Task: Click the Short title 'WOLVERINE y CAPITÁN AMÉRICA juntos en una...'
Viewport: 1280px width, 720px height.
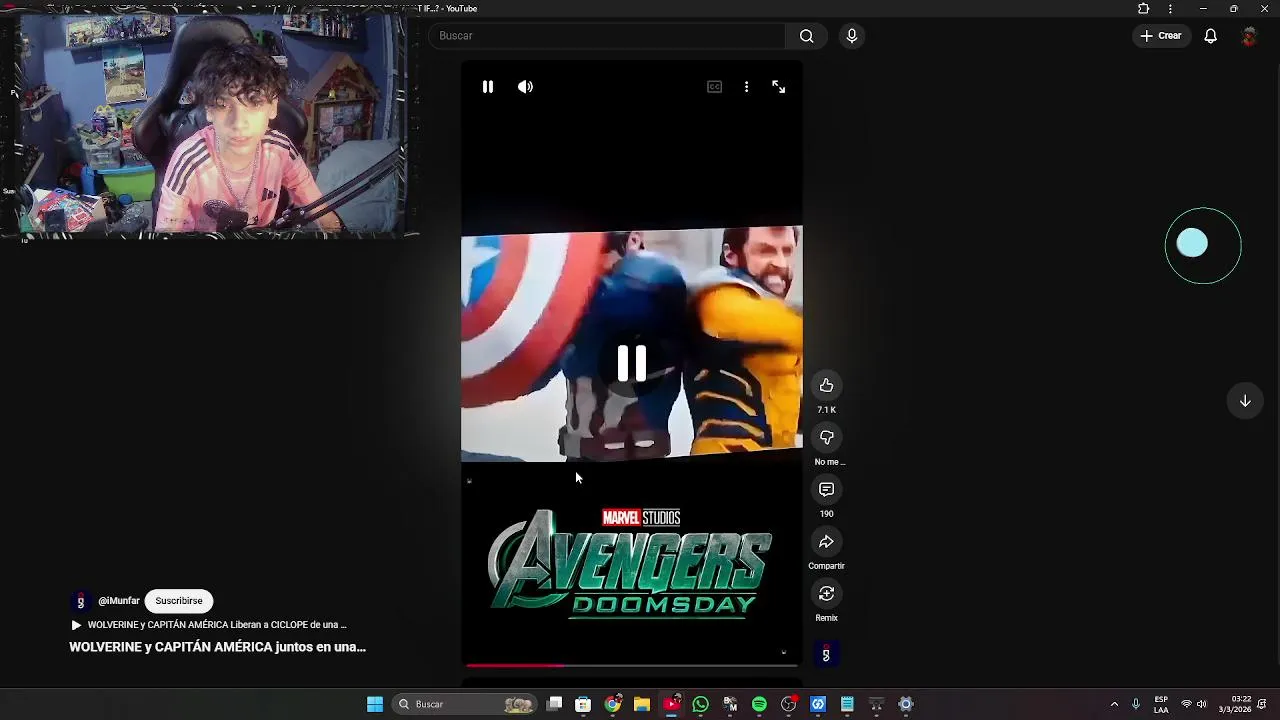Action: click(217, 647)
